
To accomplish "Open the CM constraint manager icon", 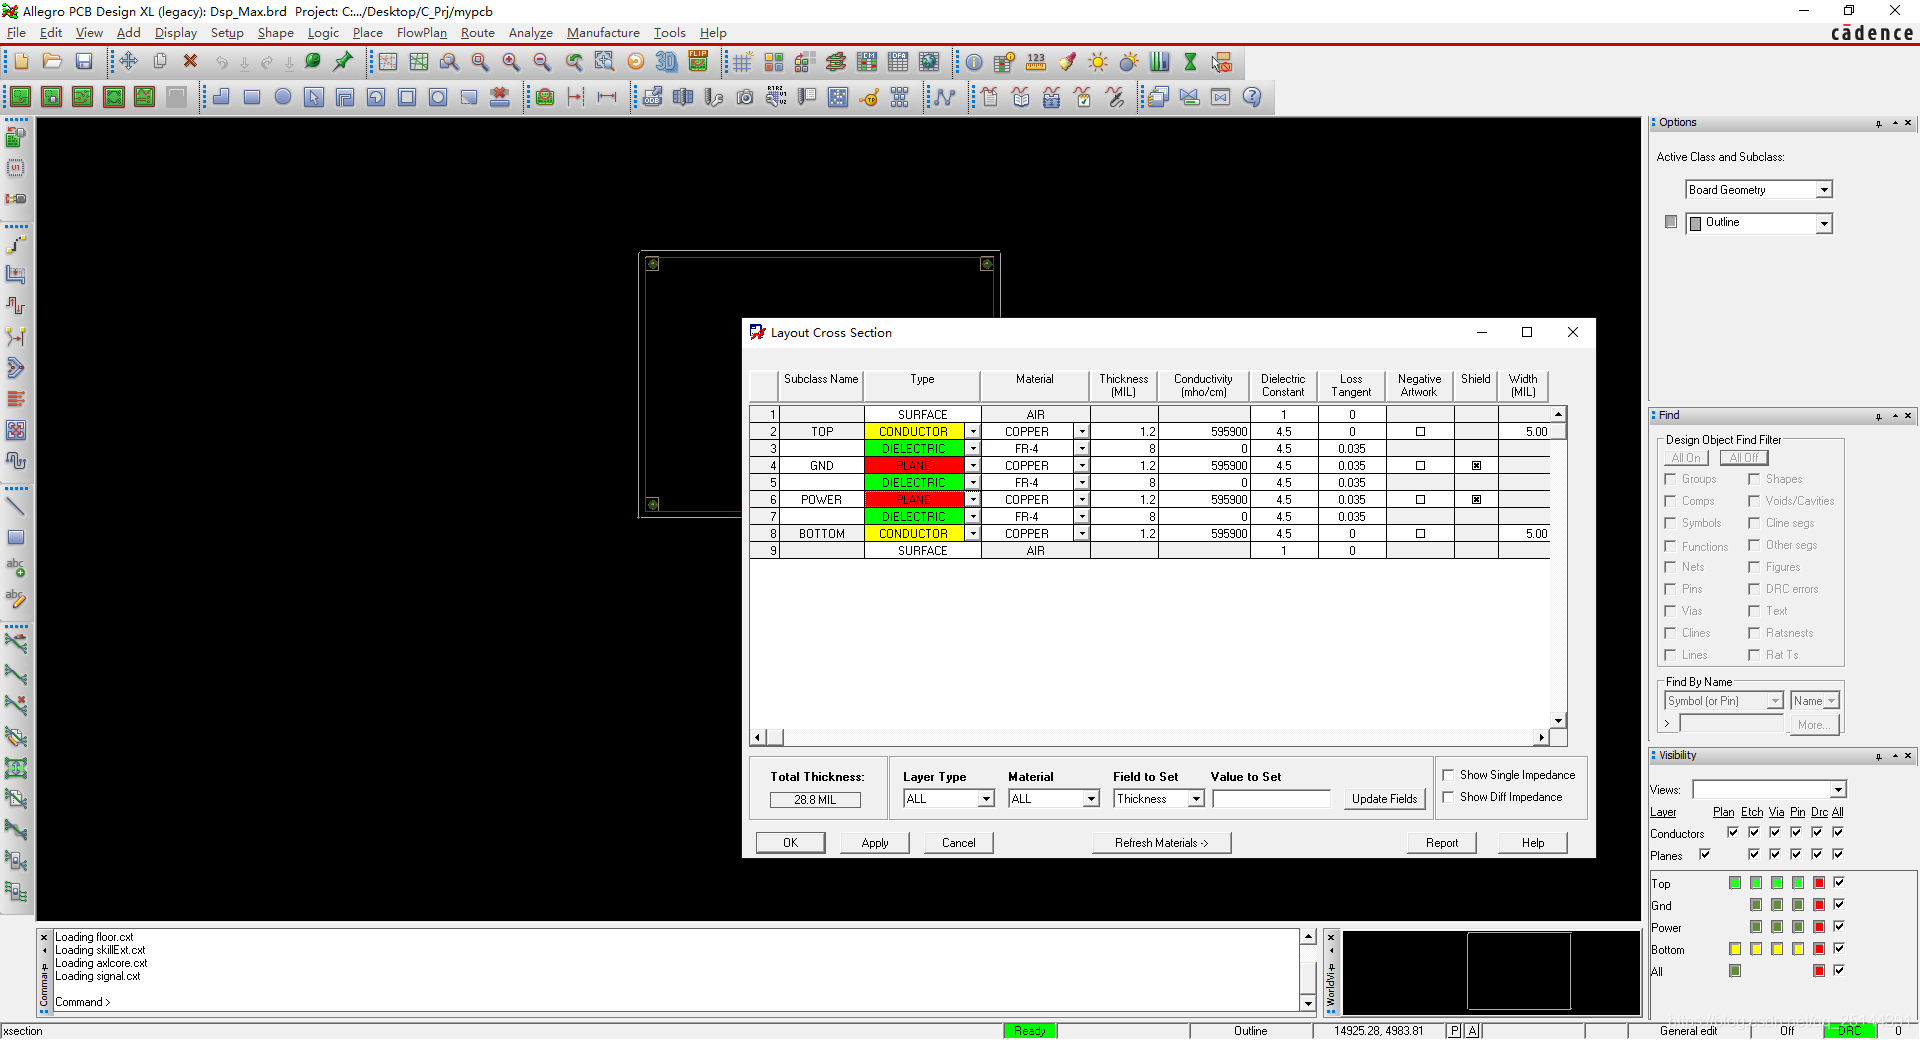I will pyautogui.click(x=867, y=62).
